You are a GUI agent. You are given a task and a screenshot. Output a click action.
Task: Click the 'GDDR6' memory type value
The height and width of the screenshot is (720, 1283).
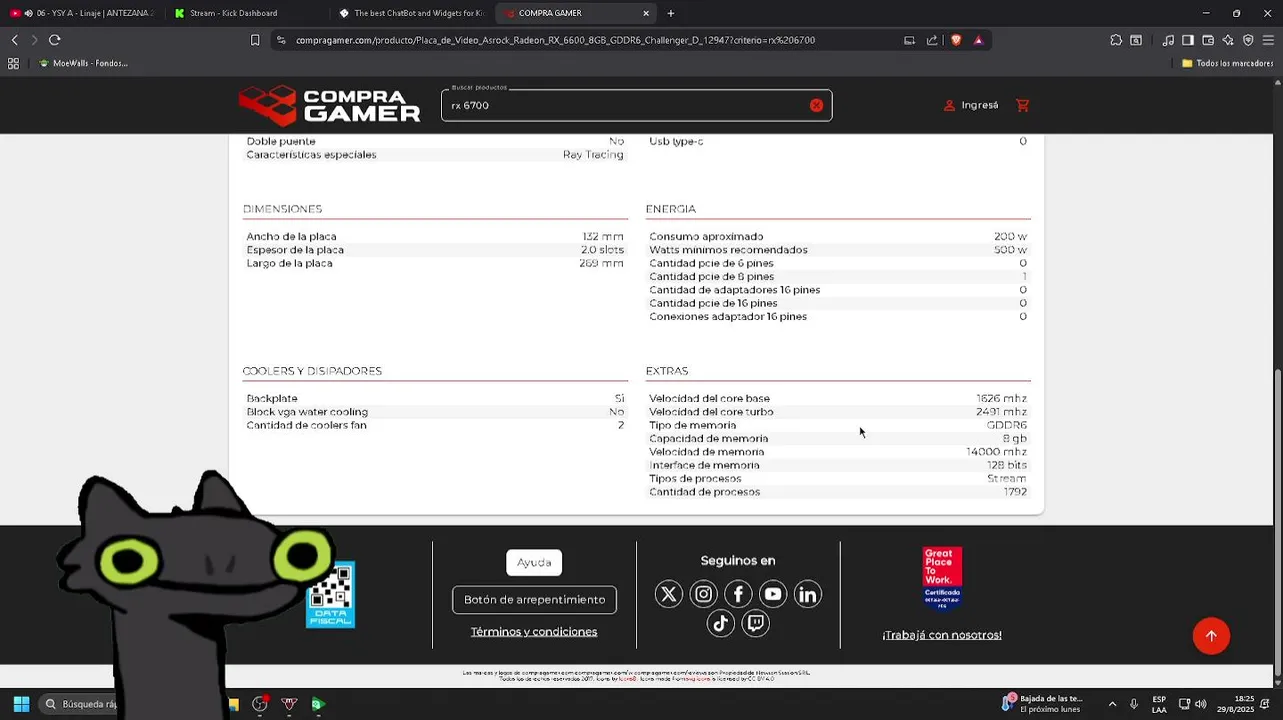(1006, 425)
